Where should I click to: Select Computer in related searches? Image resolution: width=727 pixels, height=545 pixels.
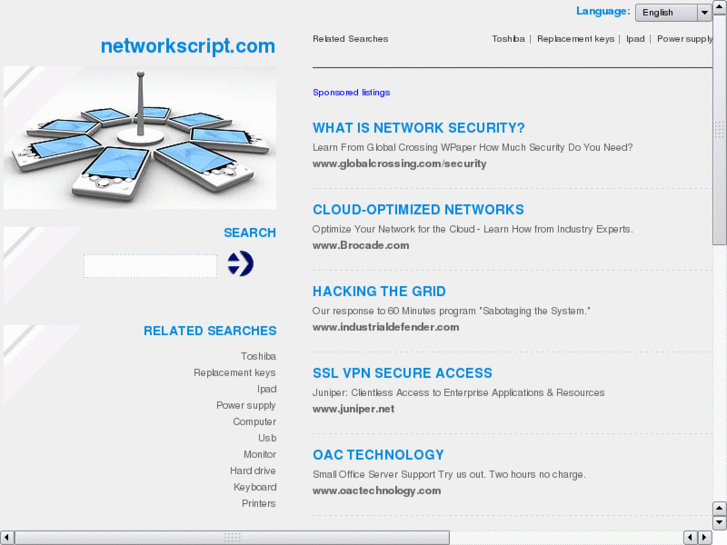(x=255, y=422)
